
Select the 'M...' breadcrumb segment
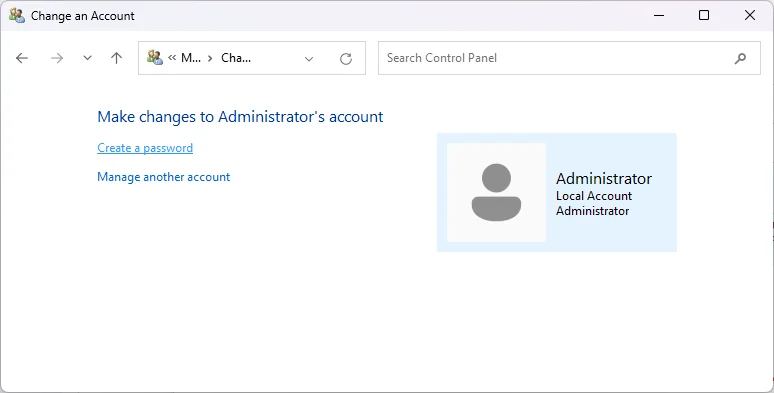point(191,58)
